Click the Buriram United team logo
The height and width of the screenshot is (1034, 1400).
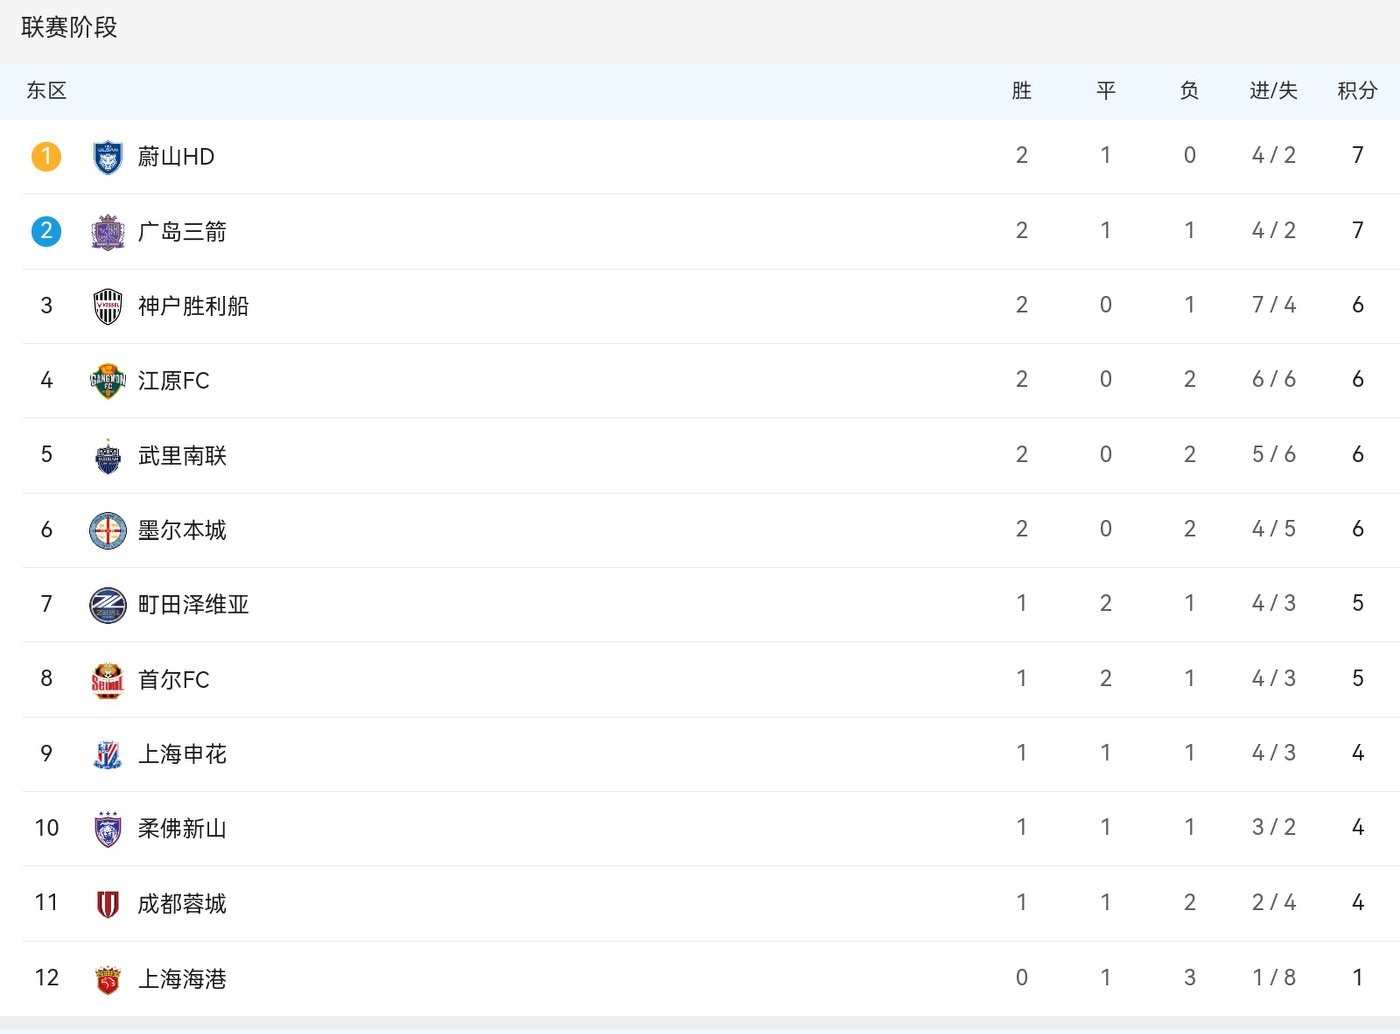[107, 456]
